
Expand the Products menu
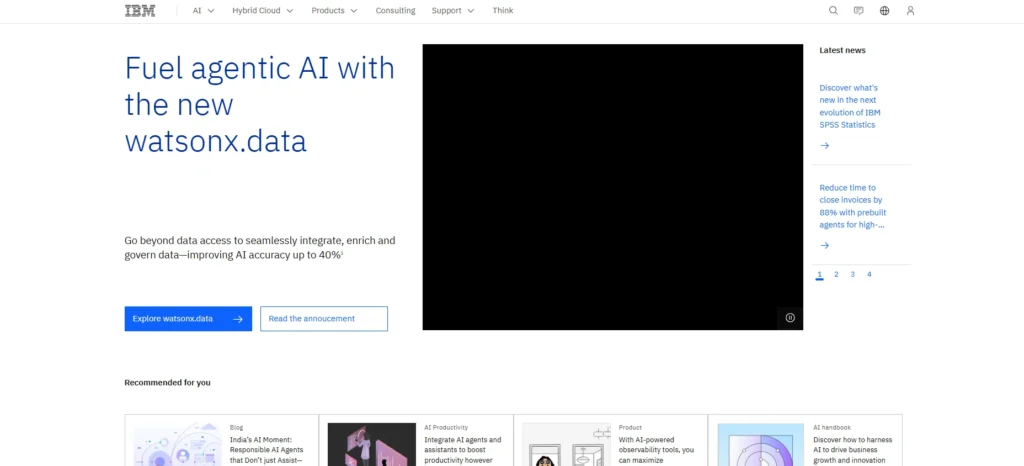pyautogui.click(x=334, y=10)
